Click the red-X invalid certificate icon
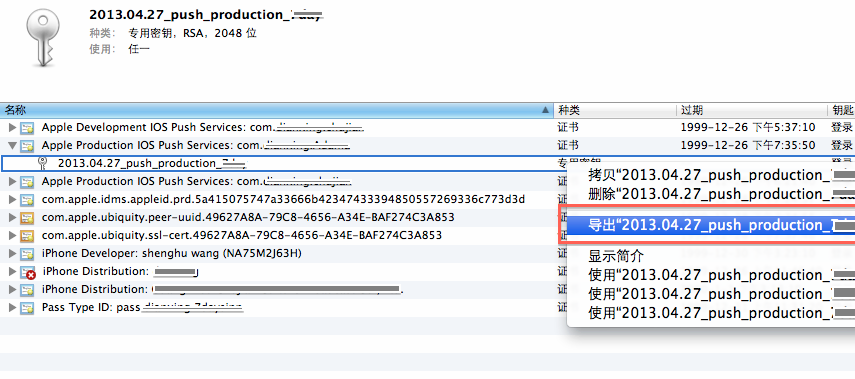The width and height of the screenshot is (855, 379). [28, 272]
